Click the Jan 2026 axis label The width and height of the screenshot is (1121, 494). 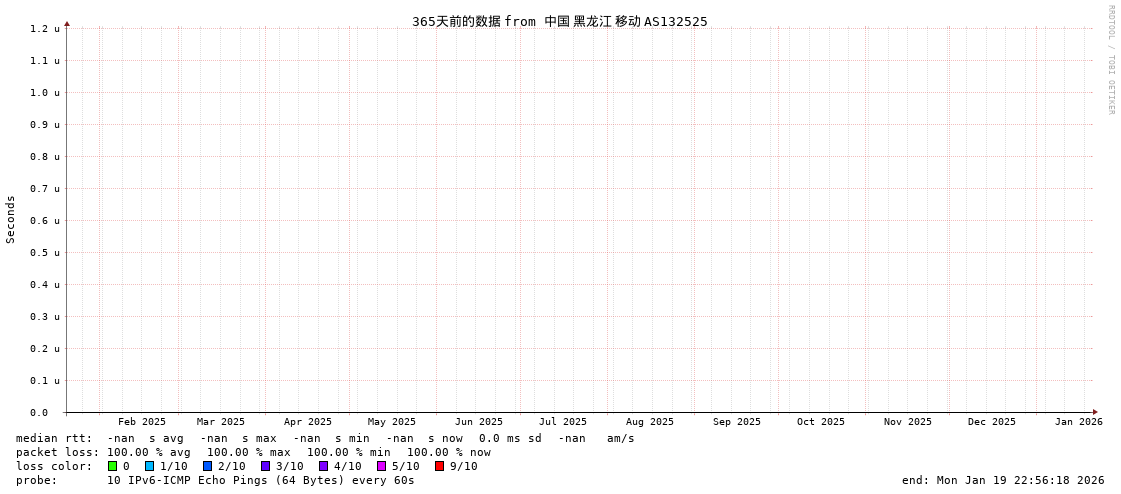(x=1078, y=422)
